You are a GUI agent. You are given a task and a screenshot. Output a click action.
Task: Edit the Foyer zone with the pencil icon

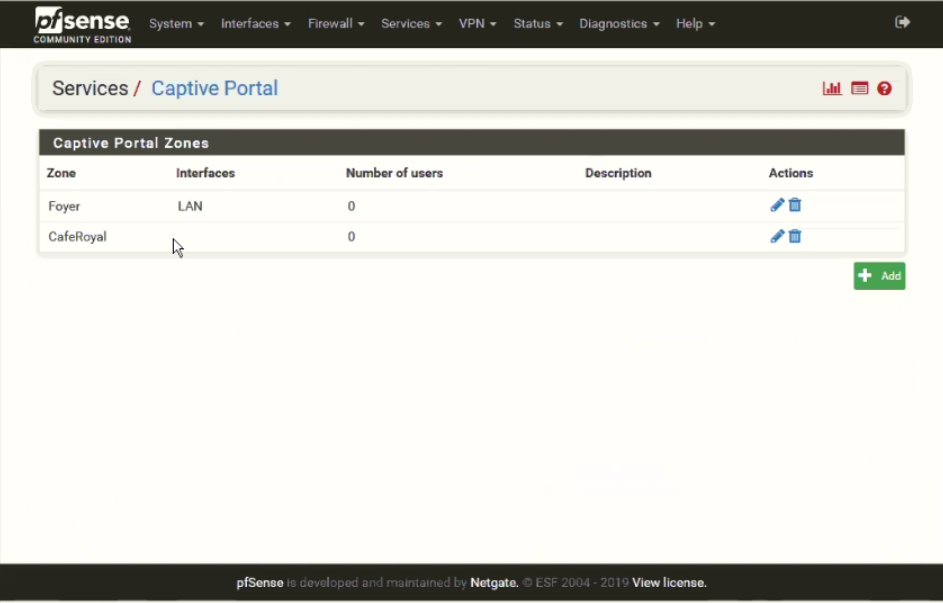776,205
